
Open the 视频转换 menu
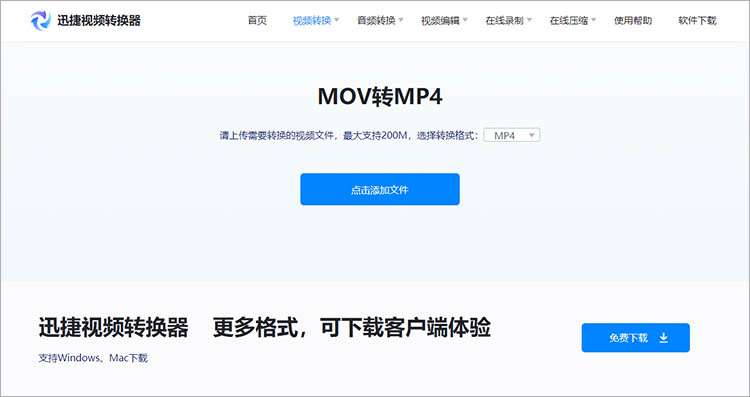tap(312, 21)
